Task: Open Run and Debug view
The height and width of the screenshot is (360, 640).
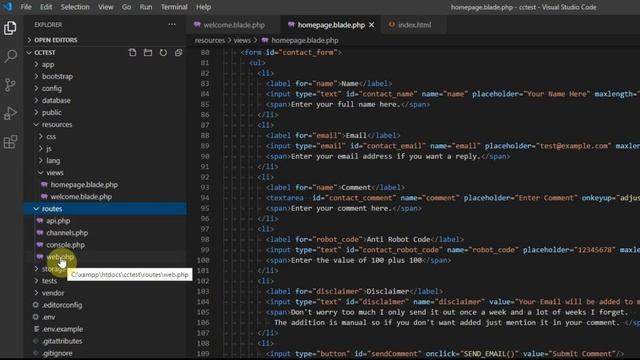Action: (x=10, y=113)
